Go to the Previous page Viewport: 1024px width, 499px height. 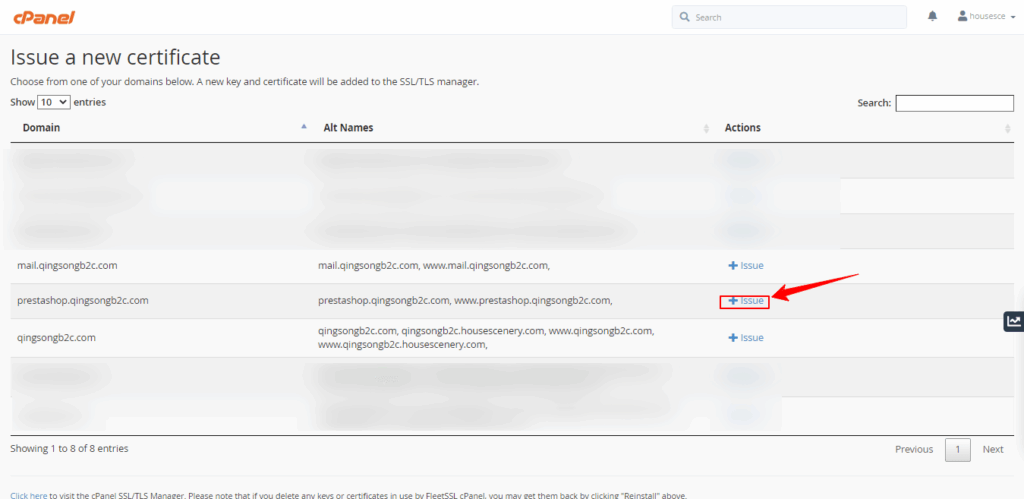coord(914,449)
